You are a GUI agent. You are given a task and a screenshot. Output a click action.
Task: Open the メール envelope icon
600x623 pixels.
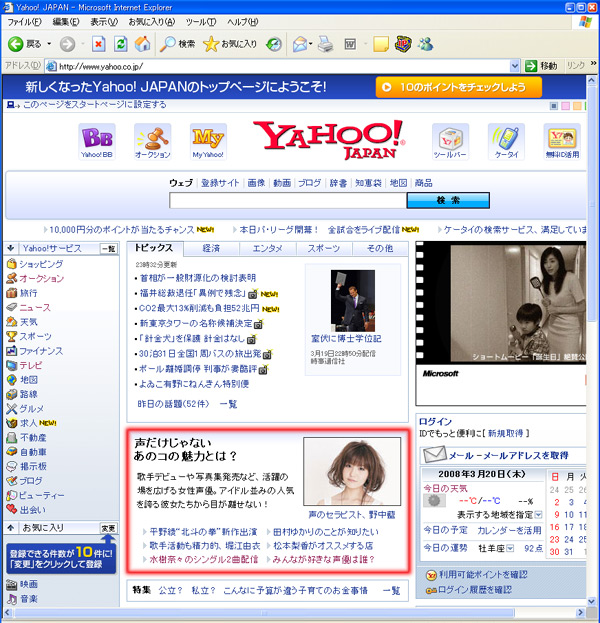[434, 455]
